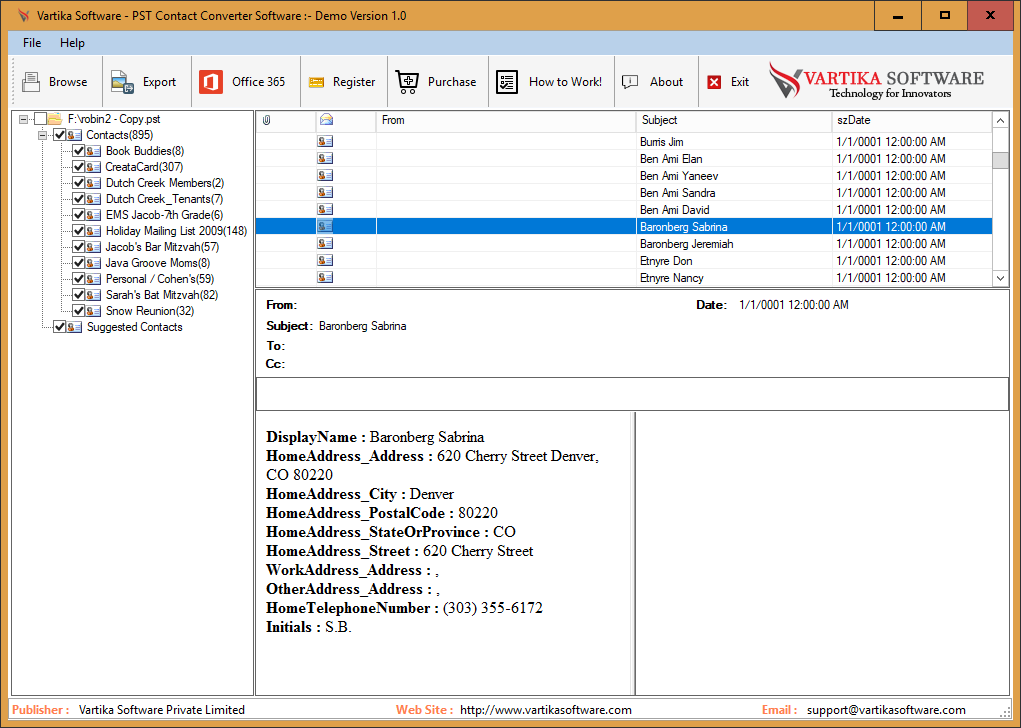Click the contact icon beside CreataCard(307)
This screenshot has width=1021, height=728.
pyautogui.click(x=93, y=167)
